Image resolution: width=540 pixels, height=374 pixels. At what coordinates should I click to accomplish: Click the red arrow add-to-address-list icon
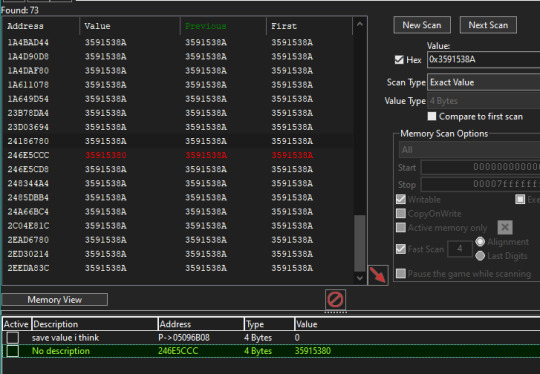[378, 275]
